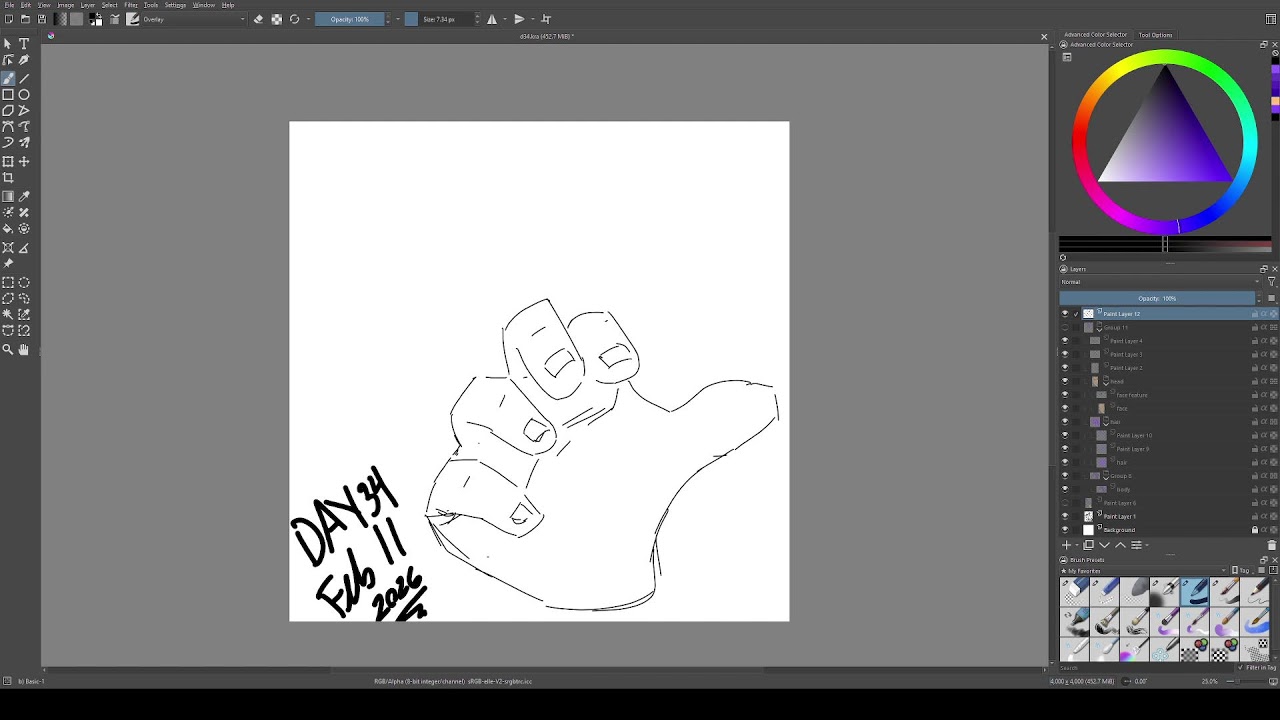Select the Rectangular Selection tool
Image resolution: width=1280 pixels, height=720 pixels.
point(8,282)
